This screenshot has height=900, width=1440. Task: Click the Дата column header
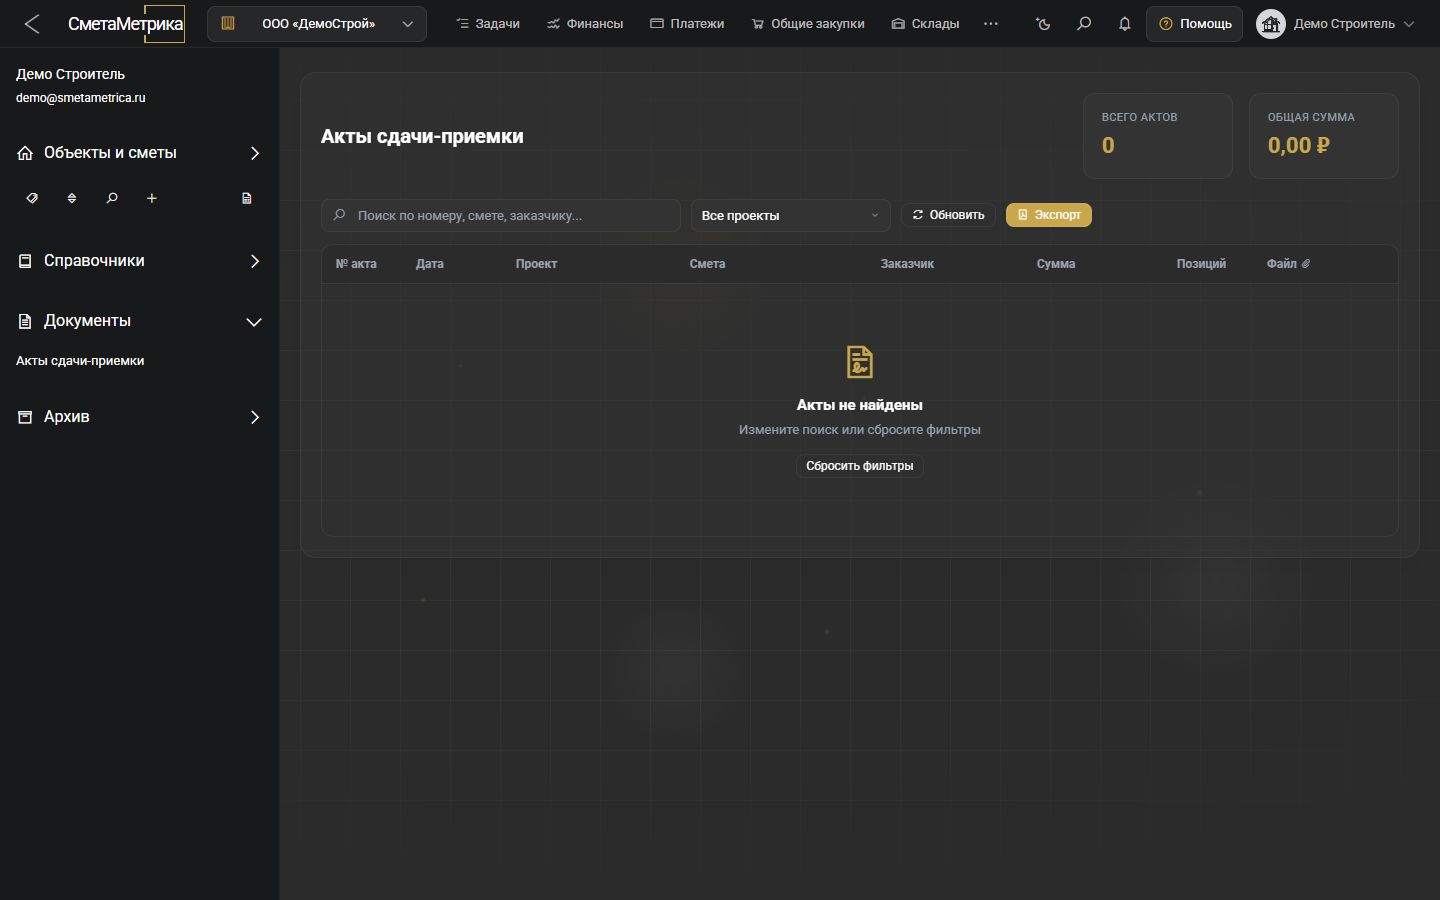click(430, 264)
